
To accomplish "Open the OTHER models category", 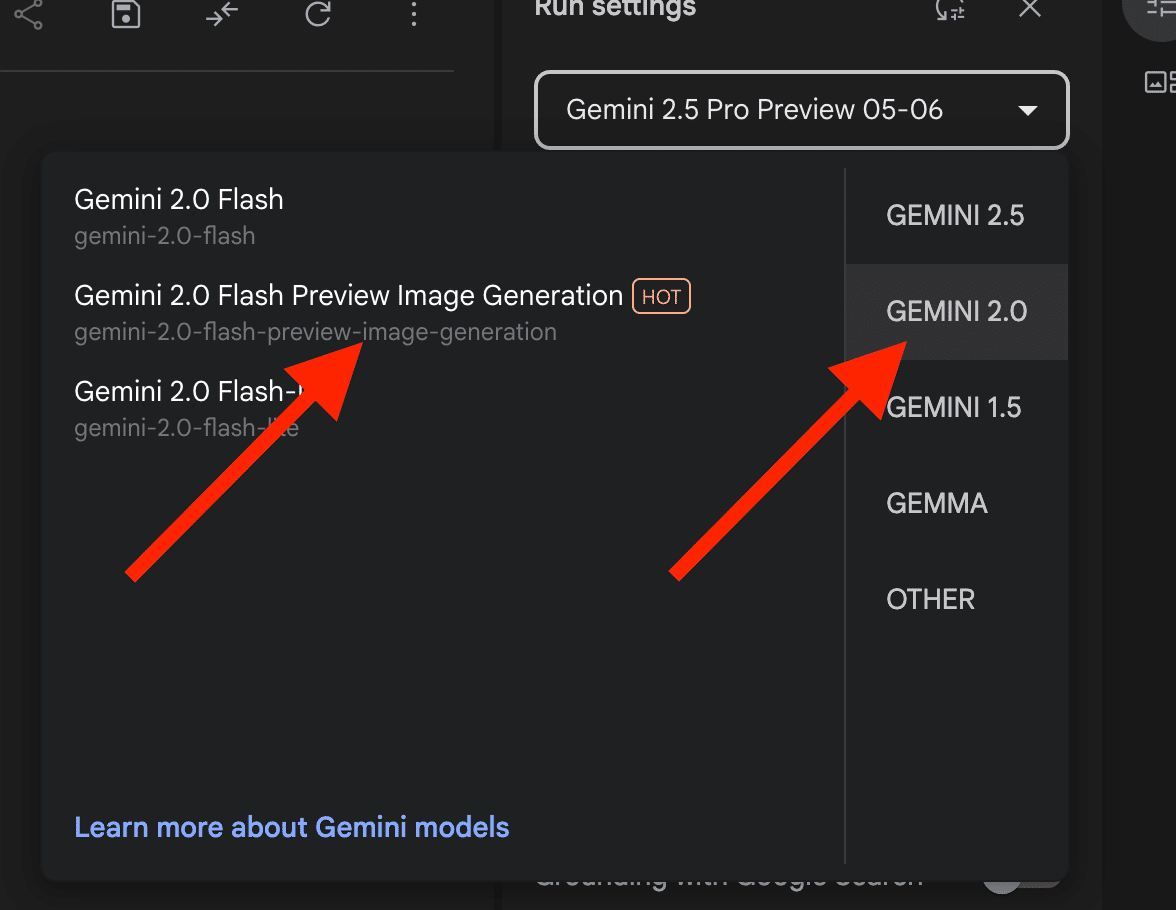I will [x=930, y=599].
